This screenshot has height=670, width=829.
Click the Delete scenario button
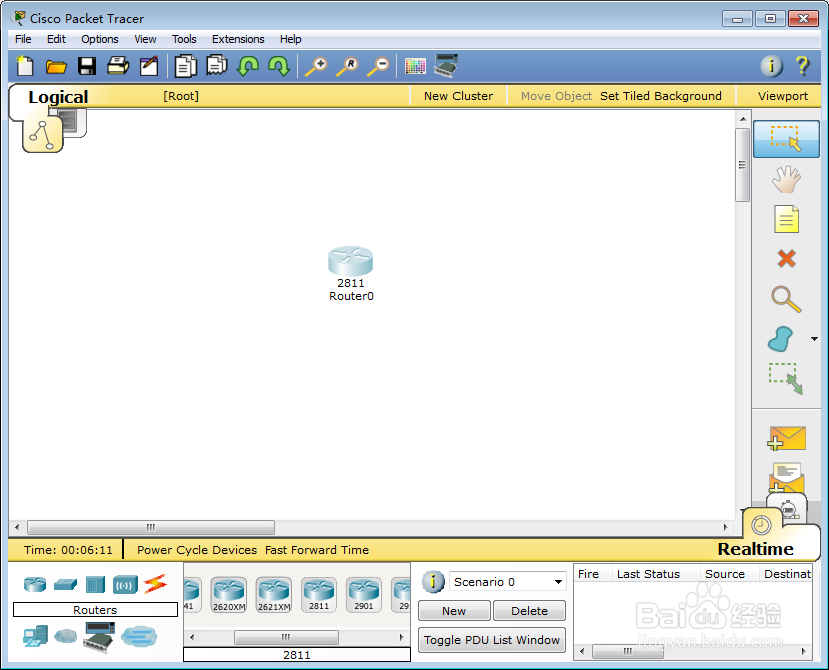click(529, 611)
